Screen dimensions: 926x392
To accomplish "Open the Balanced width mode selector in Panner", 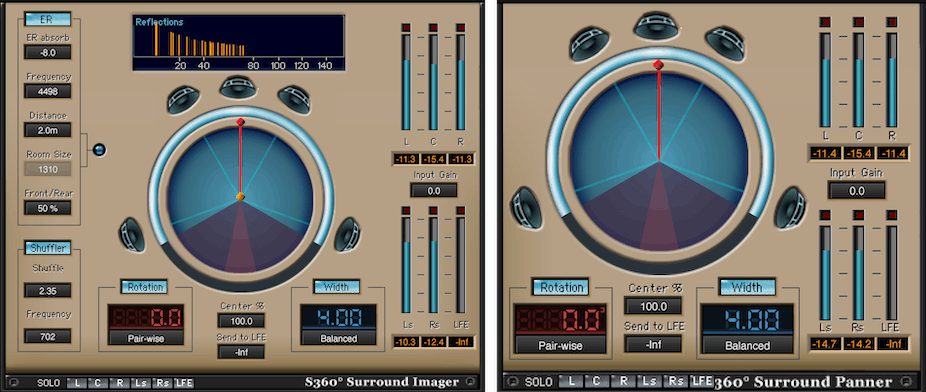I will pos(746,345).
